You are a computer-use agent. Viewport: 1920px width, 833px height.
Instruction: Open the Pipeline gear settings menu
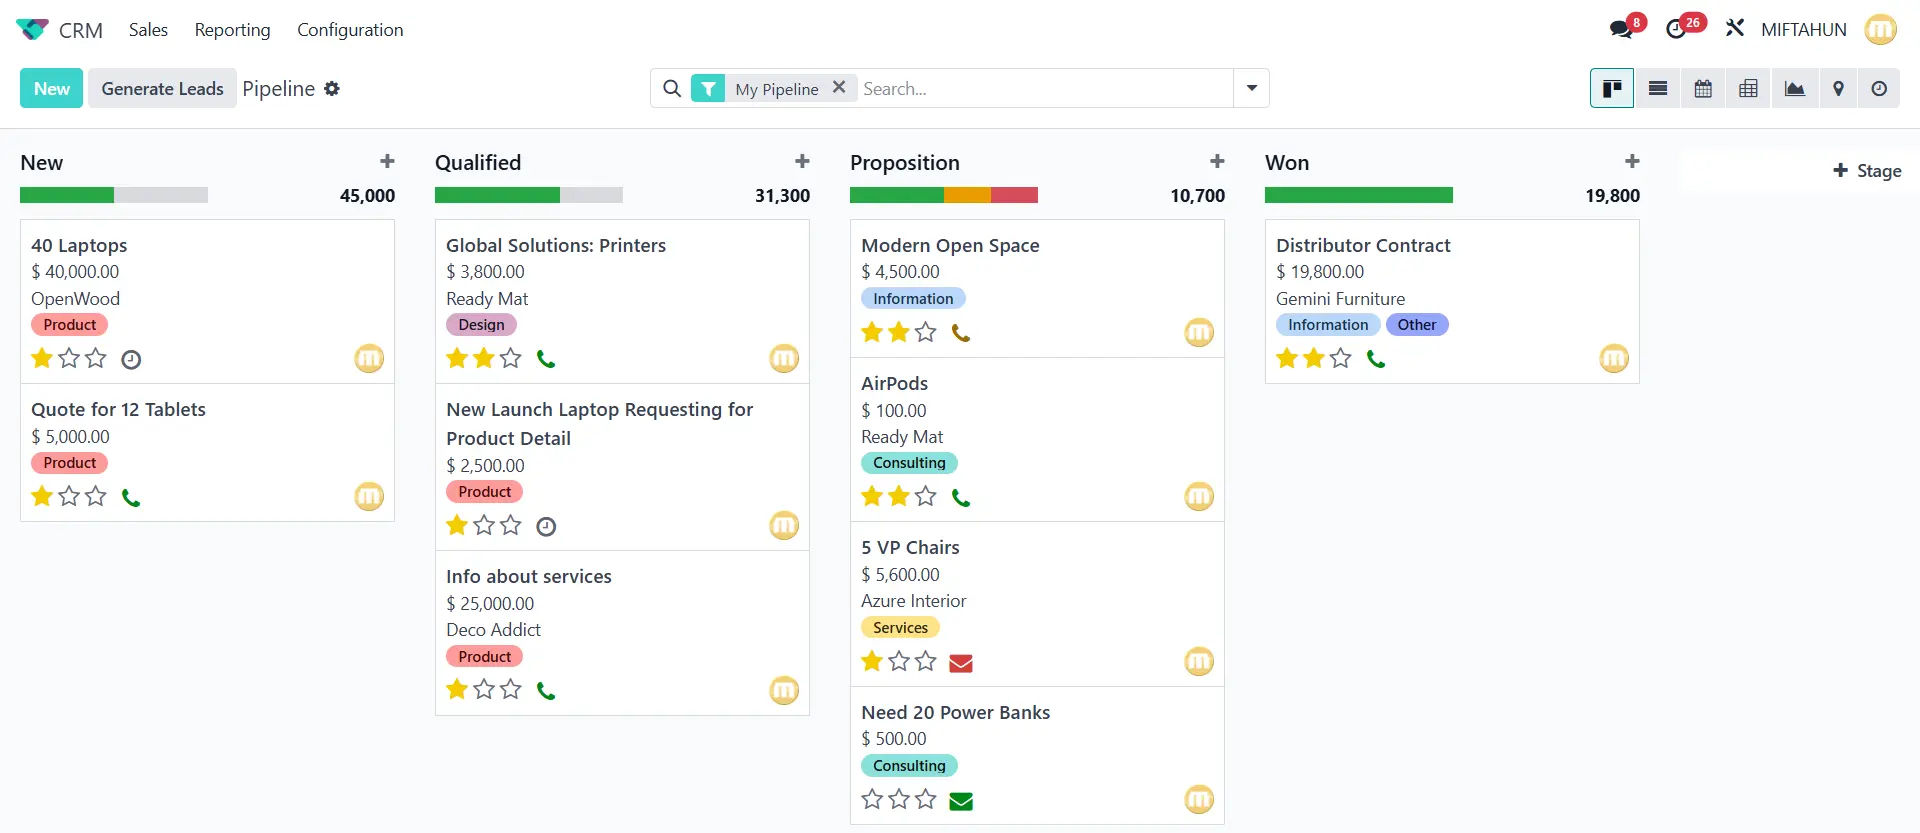click(332, 89)
